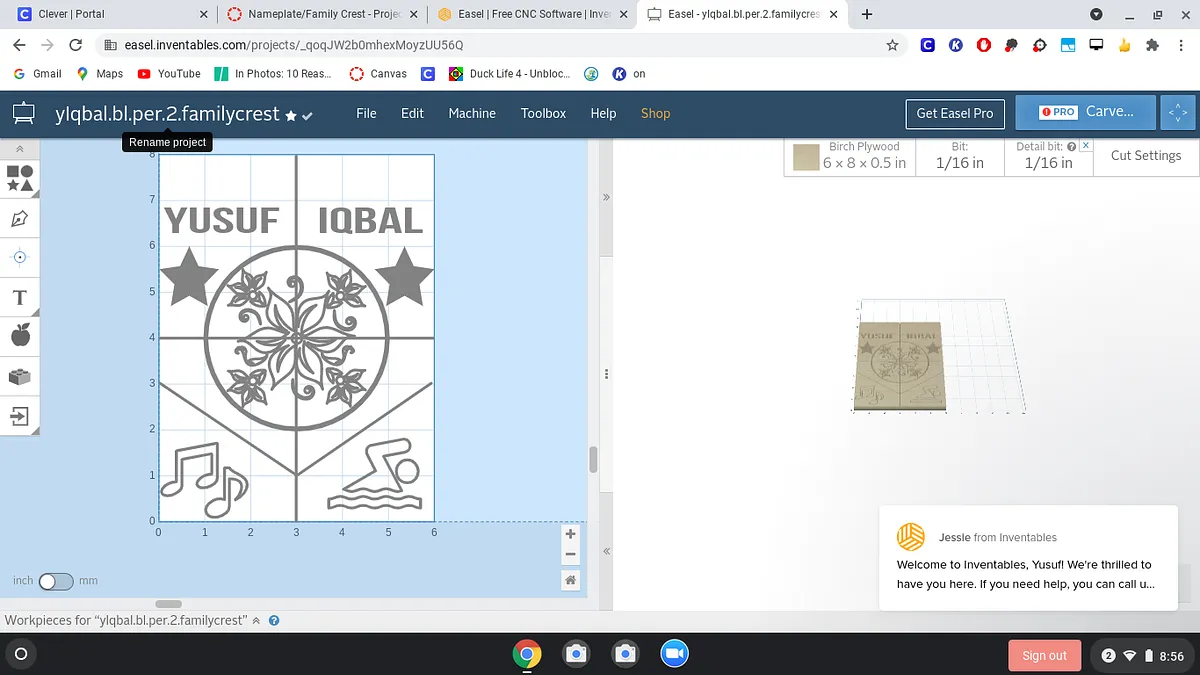Open Cut Settings
Screen dimensions: 1200x675
point(1145,156)
